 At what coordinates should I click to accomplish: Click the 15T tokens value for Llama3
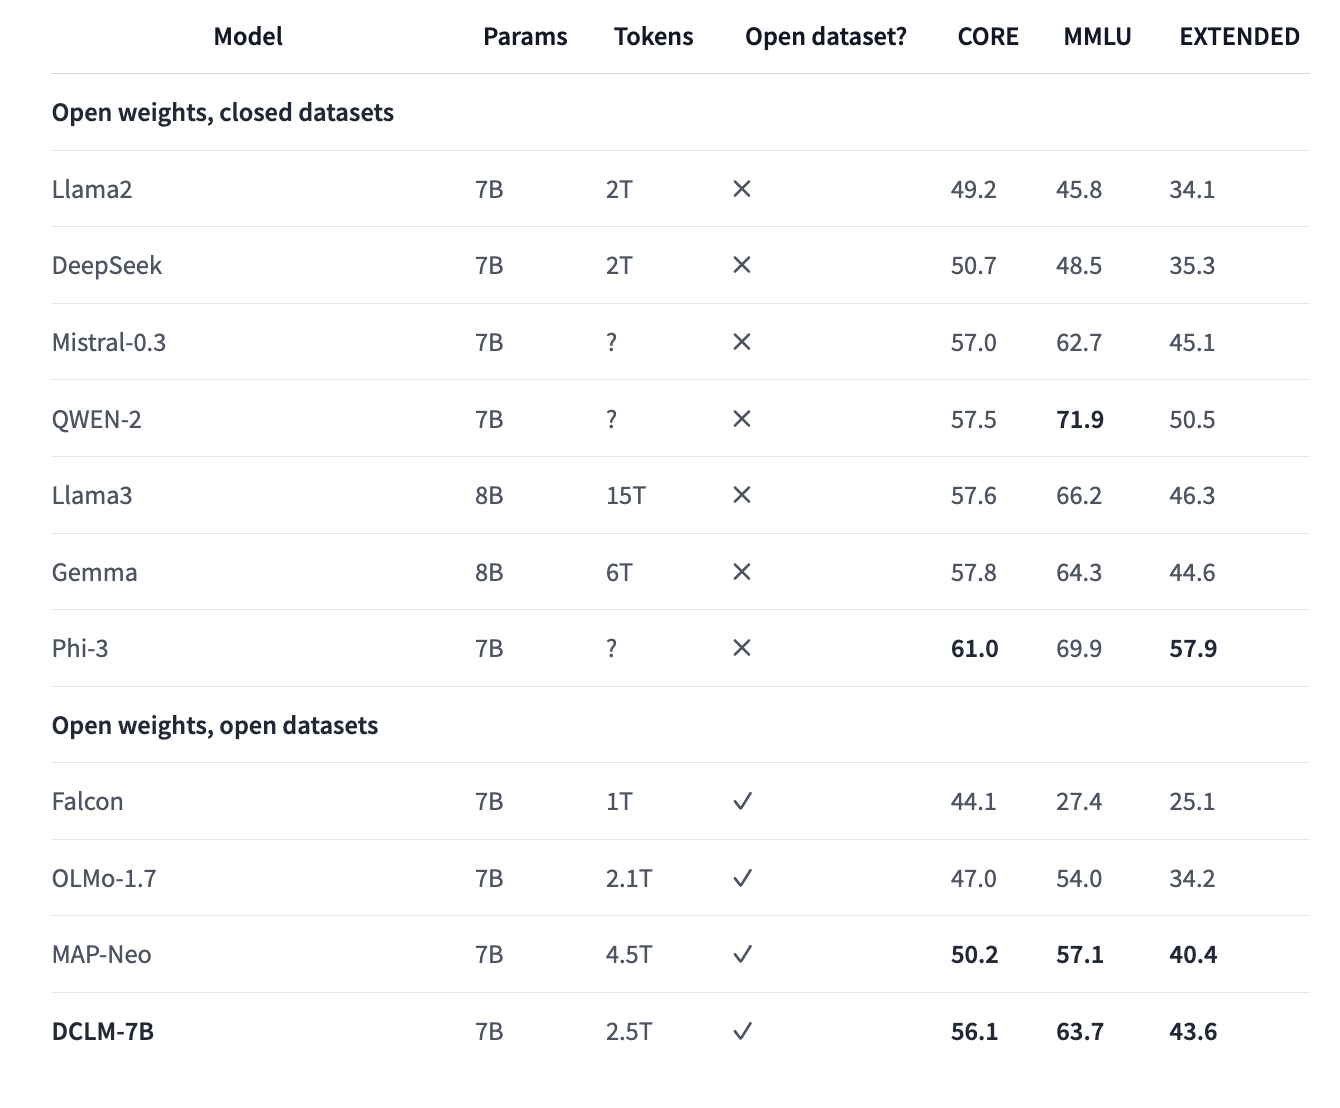626,495
